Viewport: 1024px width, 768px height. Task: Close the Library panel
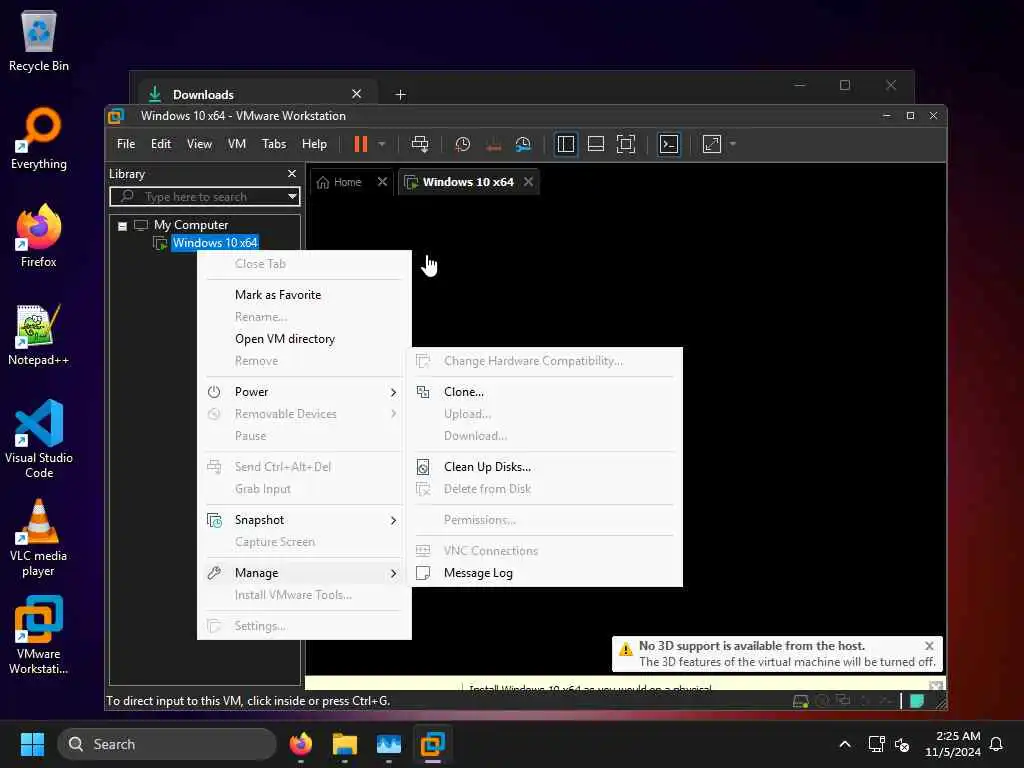[292, 174]
